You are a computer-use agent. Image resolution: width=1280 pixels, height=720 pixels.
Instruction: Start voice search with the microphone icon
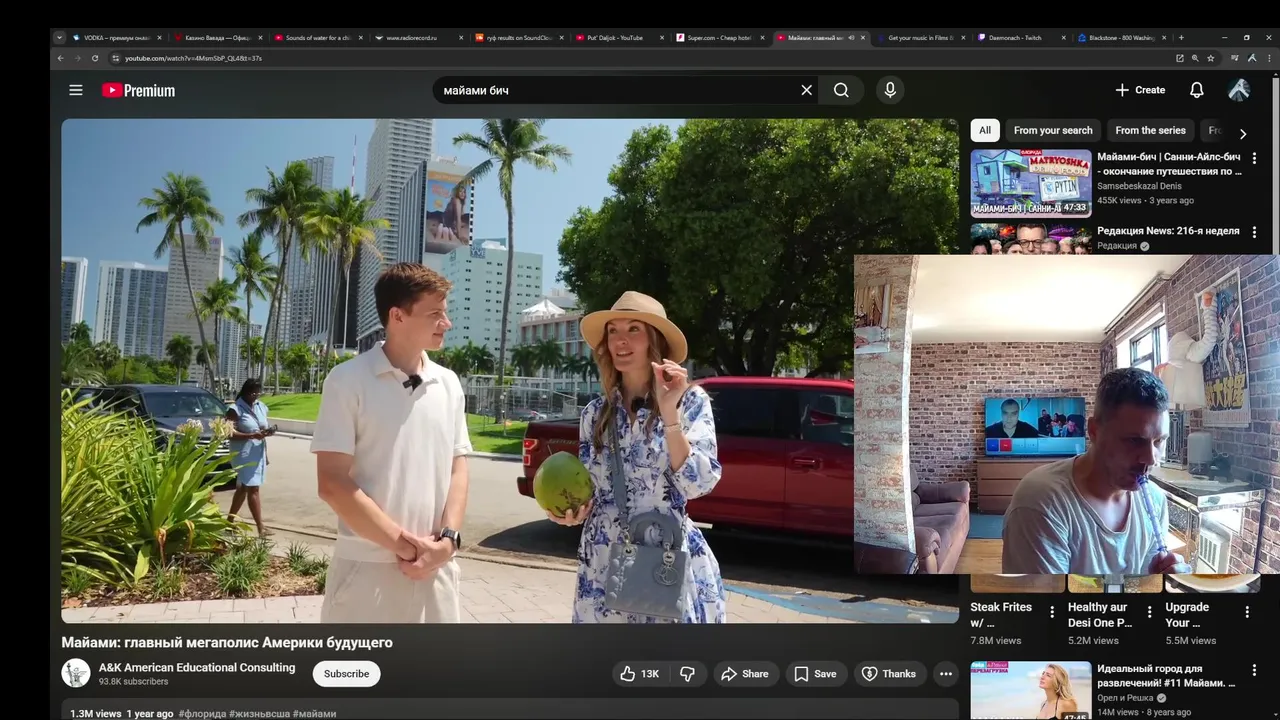[x=890, y=90]
